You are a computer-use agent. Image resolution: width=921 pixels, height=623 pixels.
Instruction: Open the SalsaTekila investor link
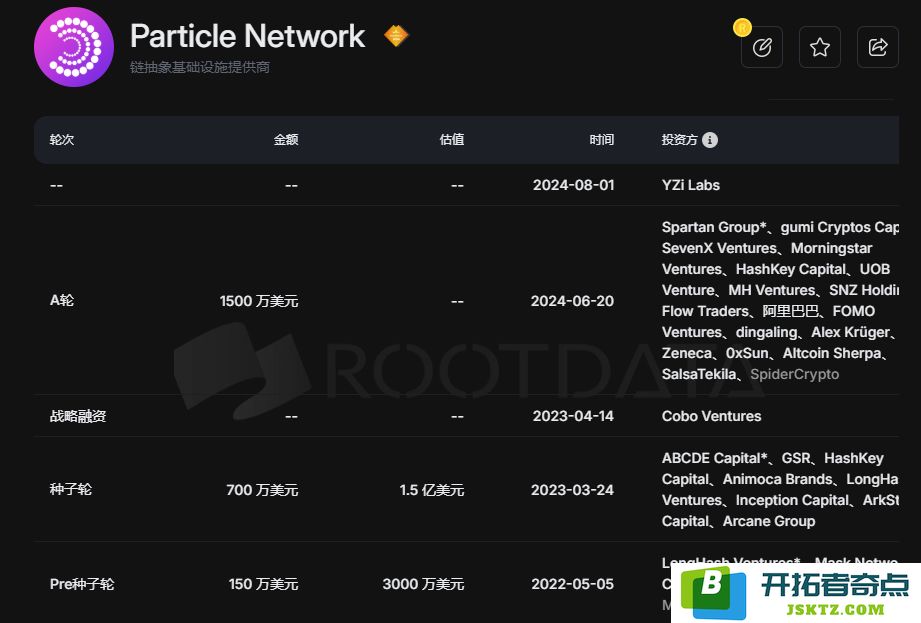click(x=699, y=374)
